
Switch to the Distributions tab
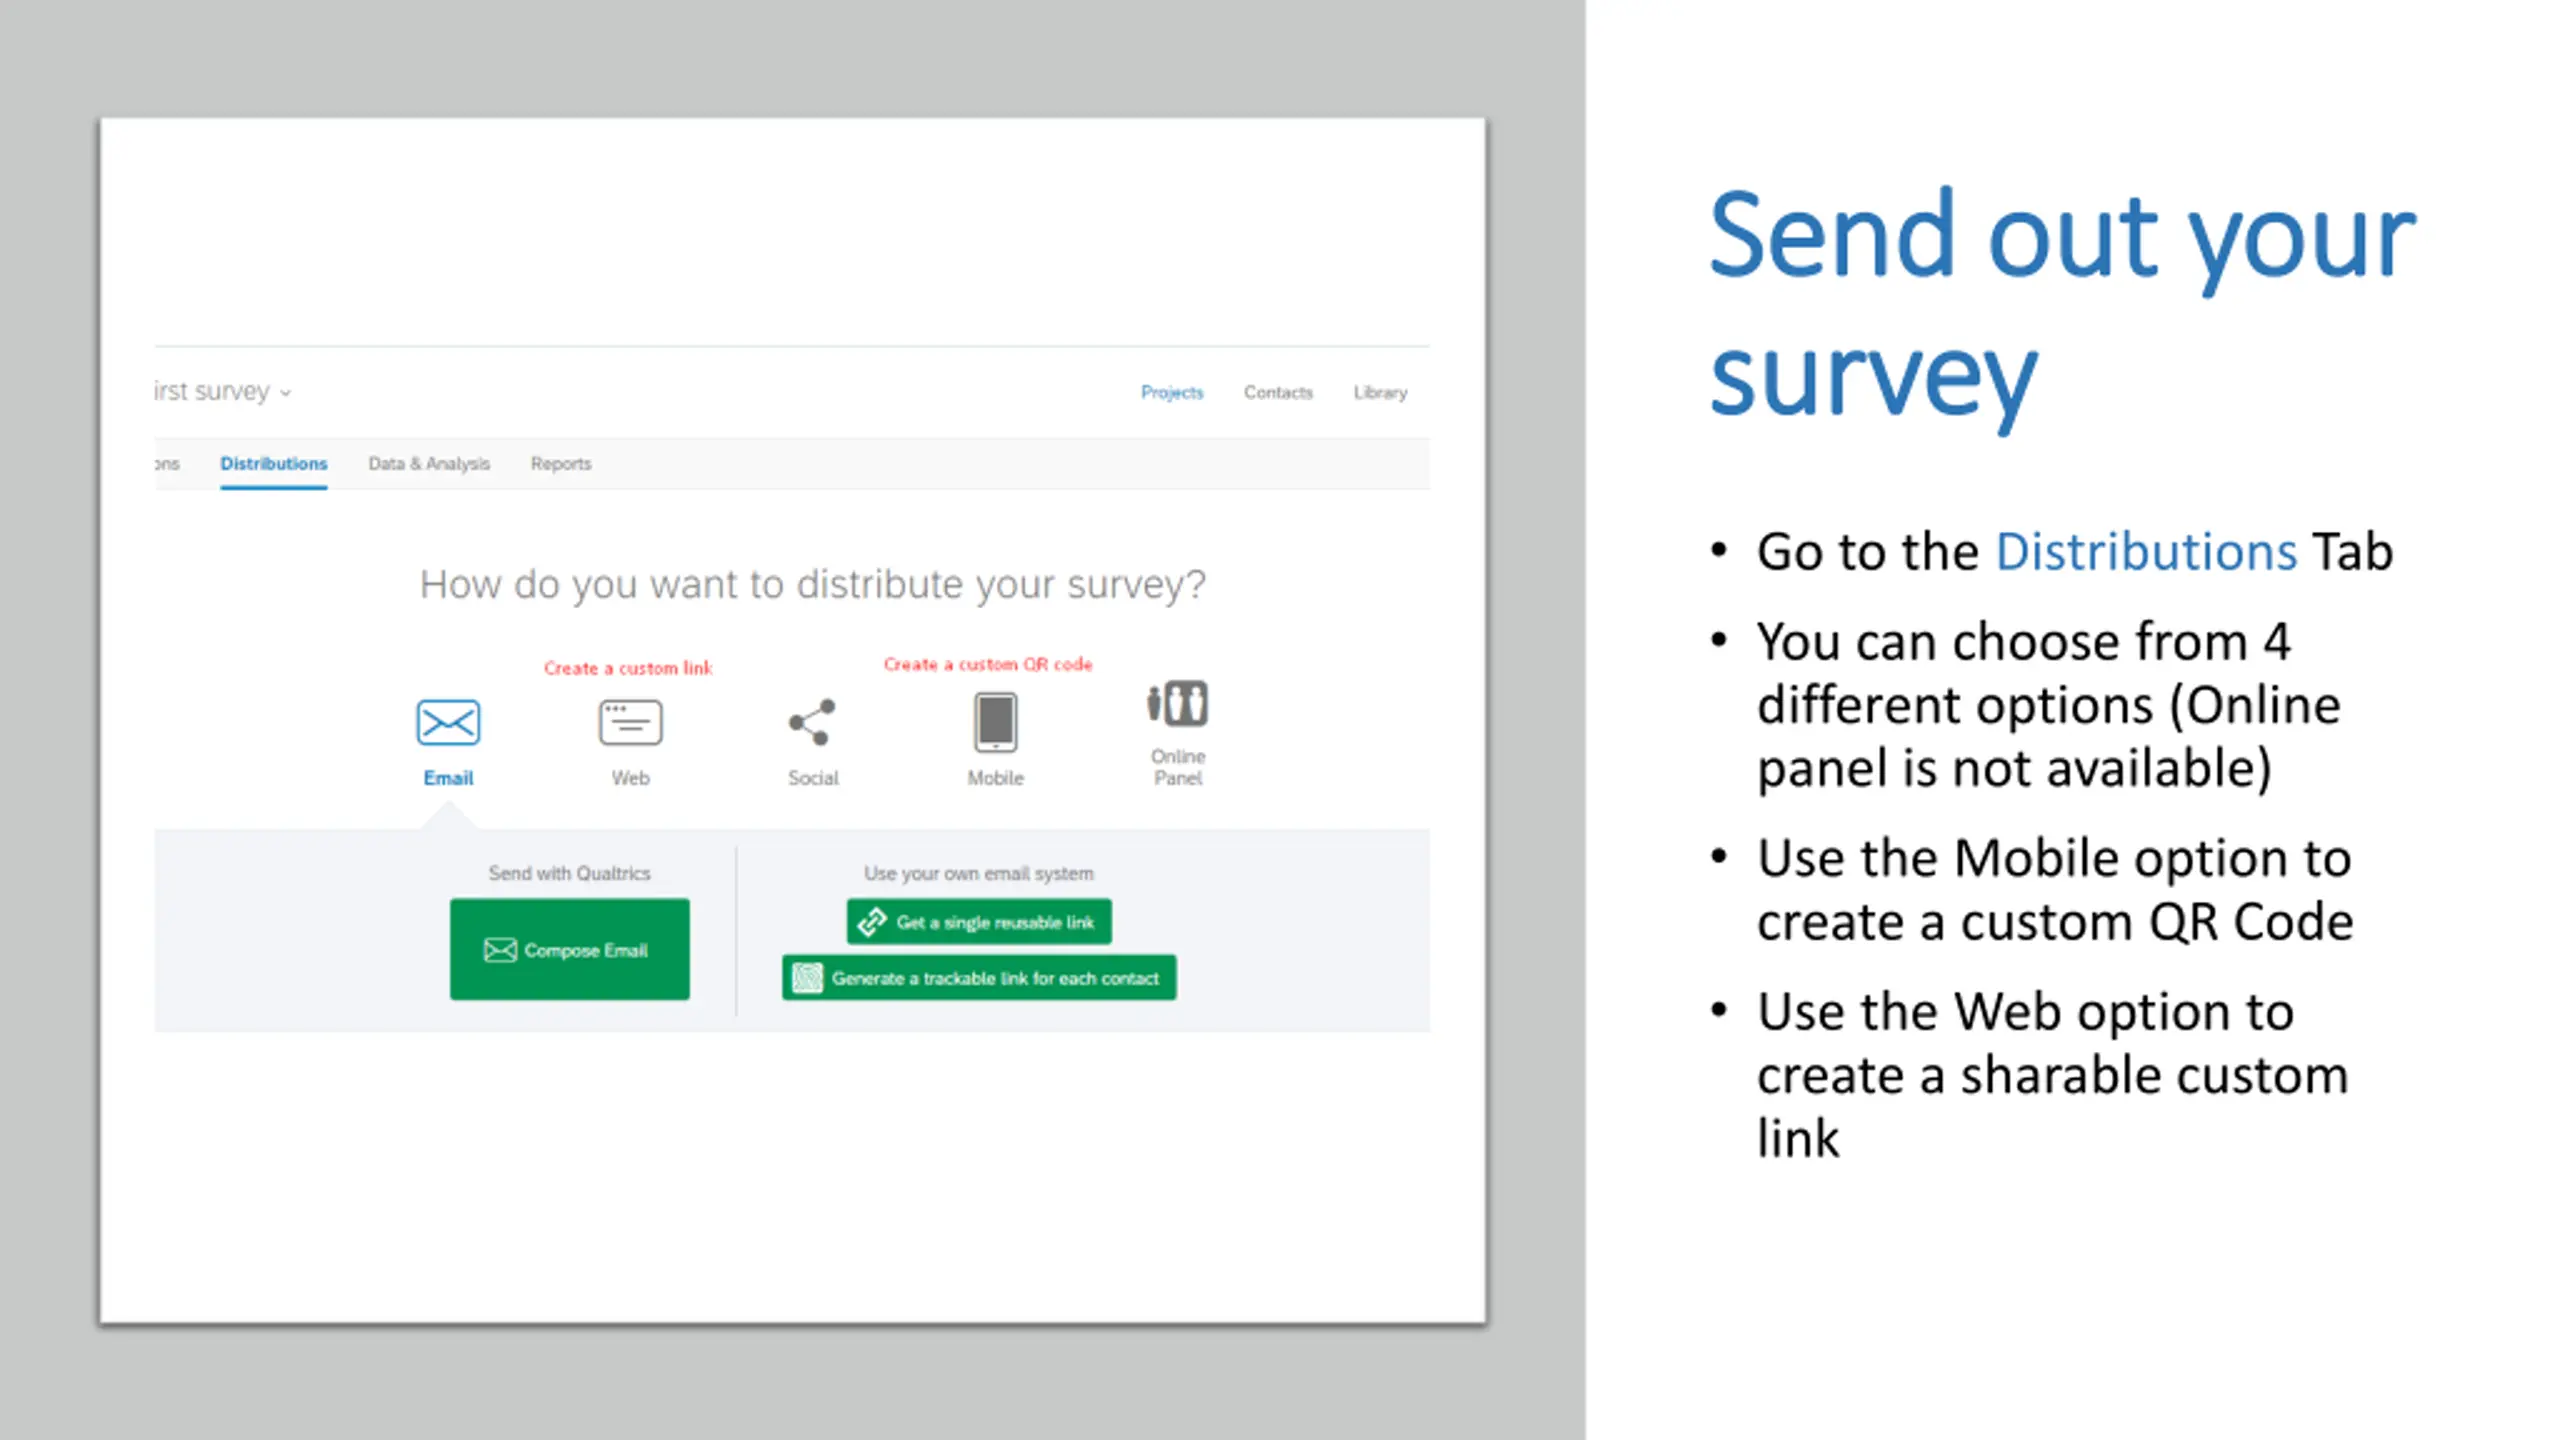(x=273, y=464)
